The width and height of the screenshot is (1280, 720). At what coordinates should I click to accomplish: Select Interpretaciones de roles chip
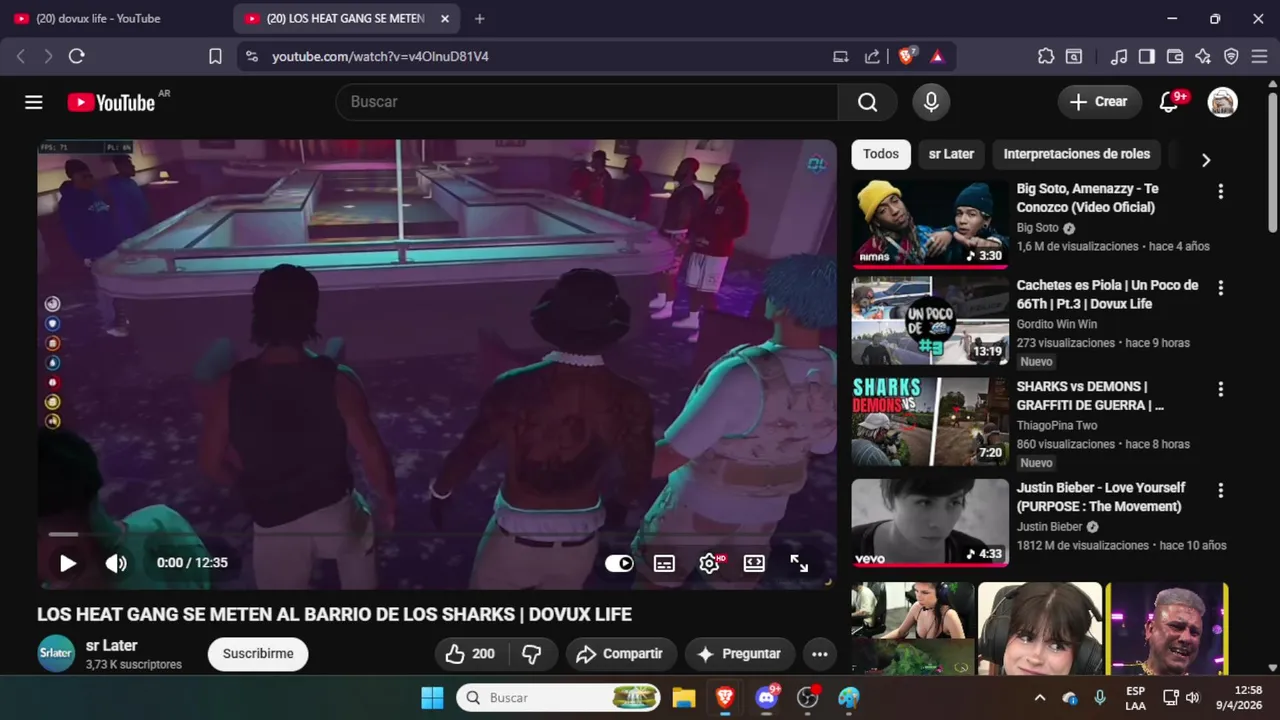pos(1077,154)
